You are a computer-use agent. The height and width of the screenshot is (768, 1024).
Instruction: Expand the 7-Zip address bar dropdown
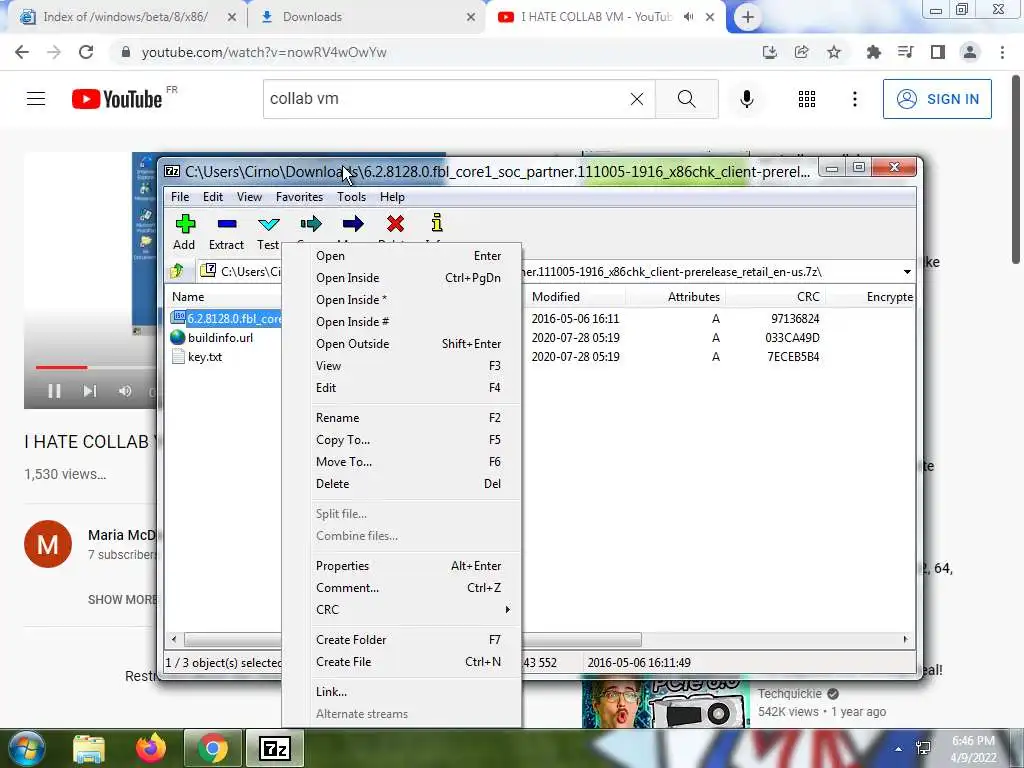pyautogui.click(x=907, y=272)
